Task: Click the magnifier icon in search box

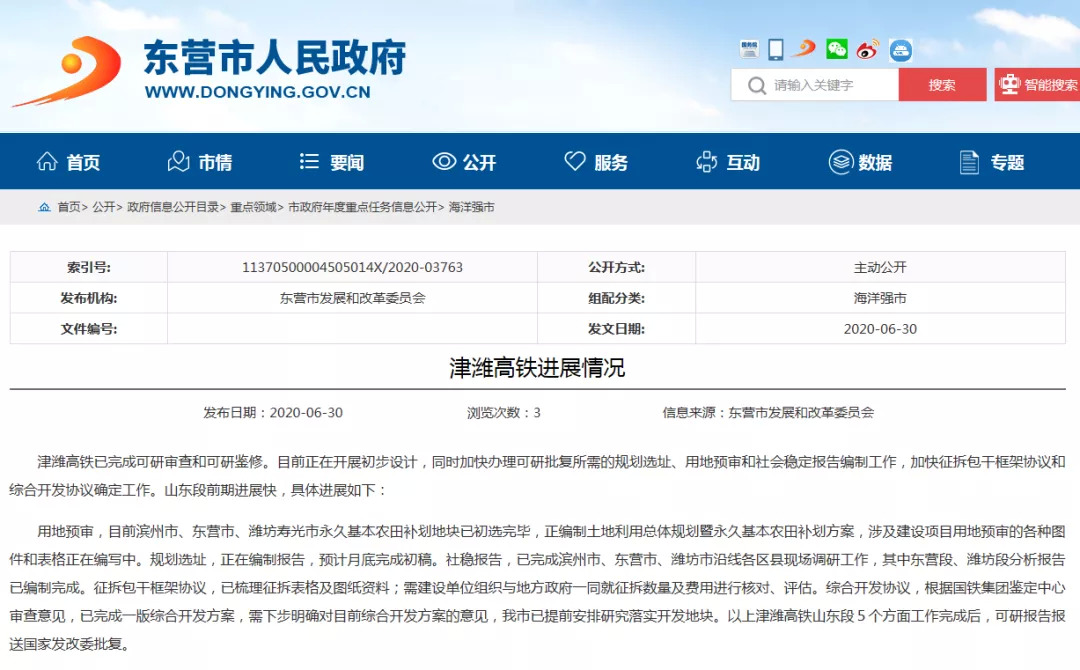Action: tap(756, 85)
